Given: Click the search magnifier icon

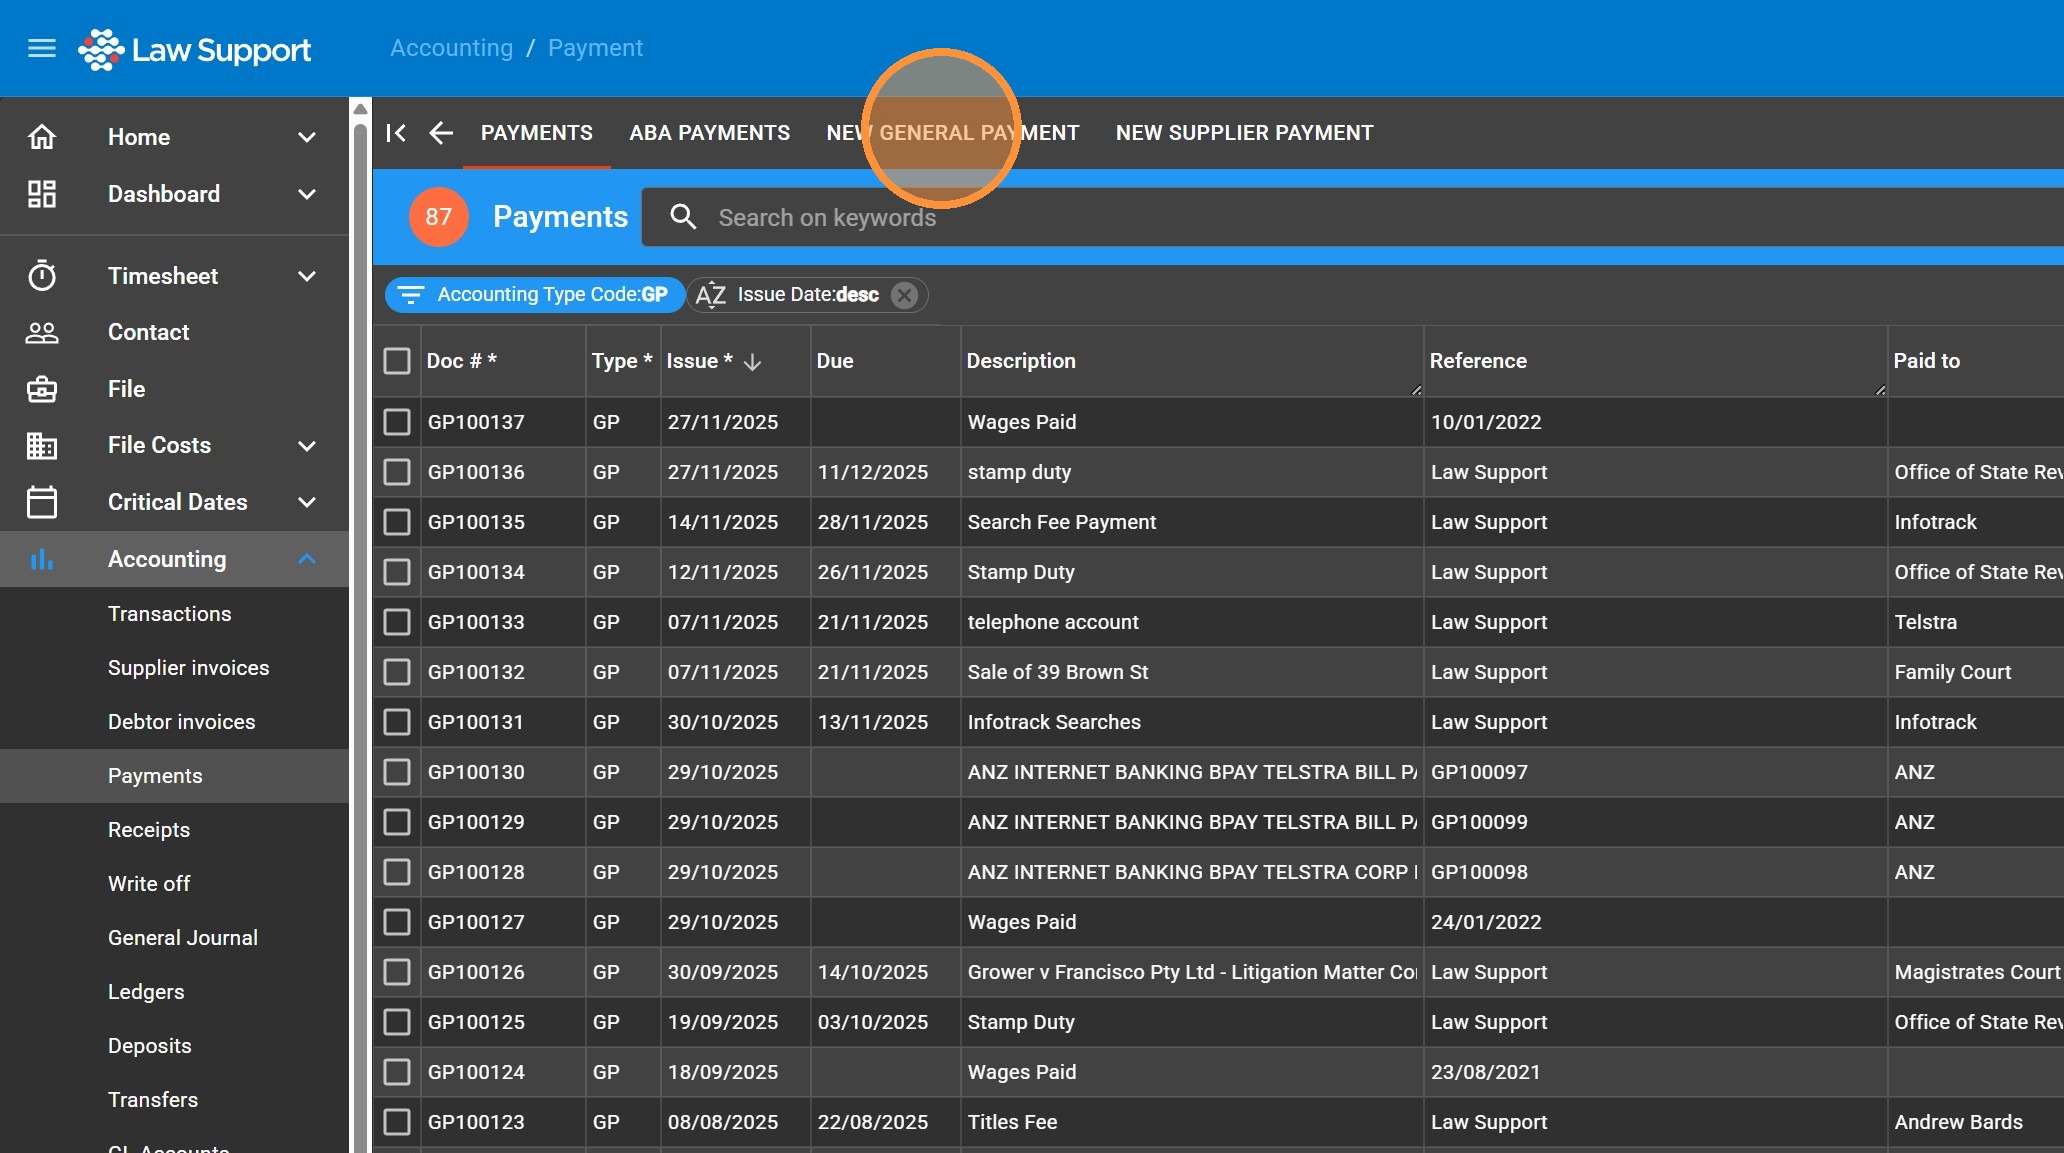Looking at the screenshot, I should pos(683,217).
